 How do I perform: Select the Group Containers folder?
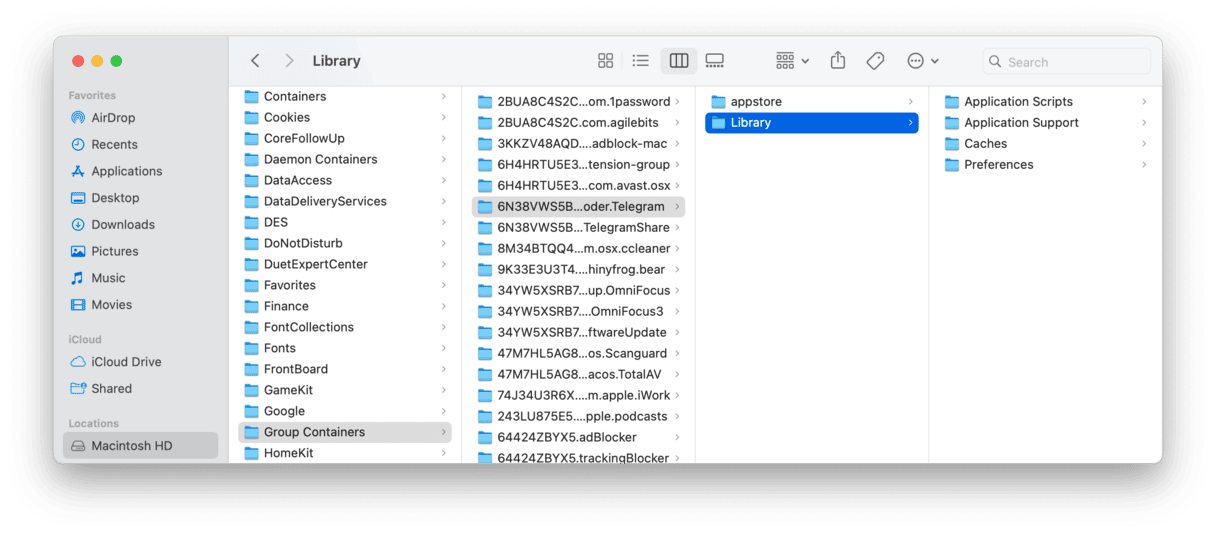coord(345,433)
